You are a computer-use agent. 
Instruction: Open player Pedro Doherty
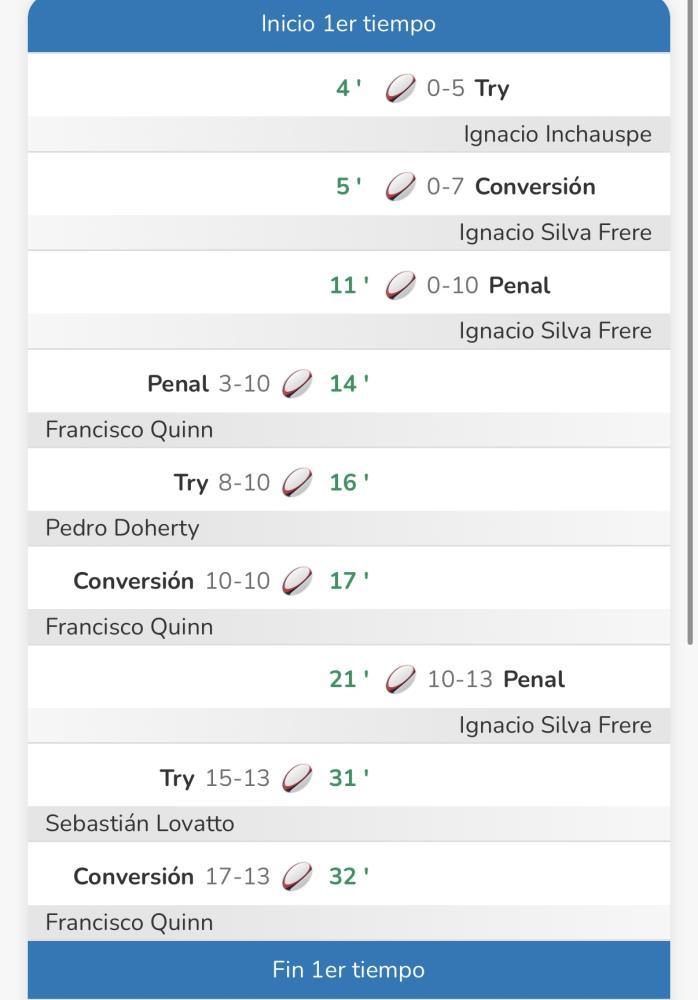pos(122,529)
